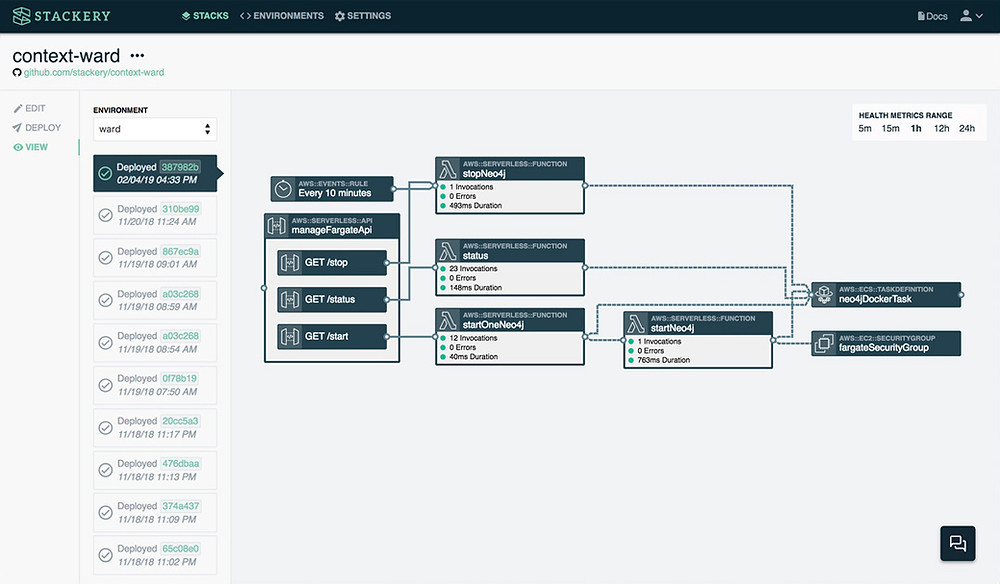1000x584 pixels.
Task: Click the clock icon on Every 10 minutes rule
Action: click(283, 189)
